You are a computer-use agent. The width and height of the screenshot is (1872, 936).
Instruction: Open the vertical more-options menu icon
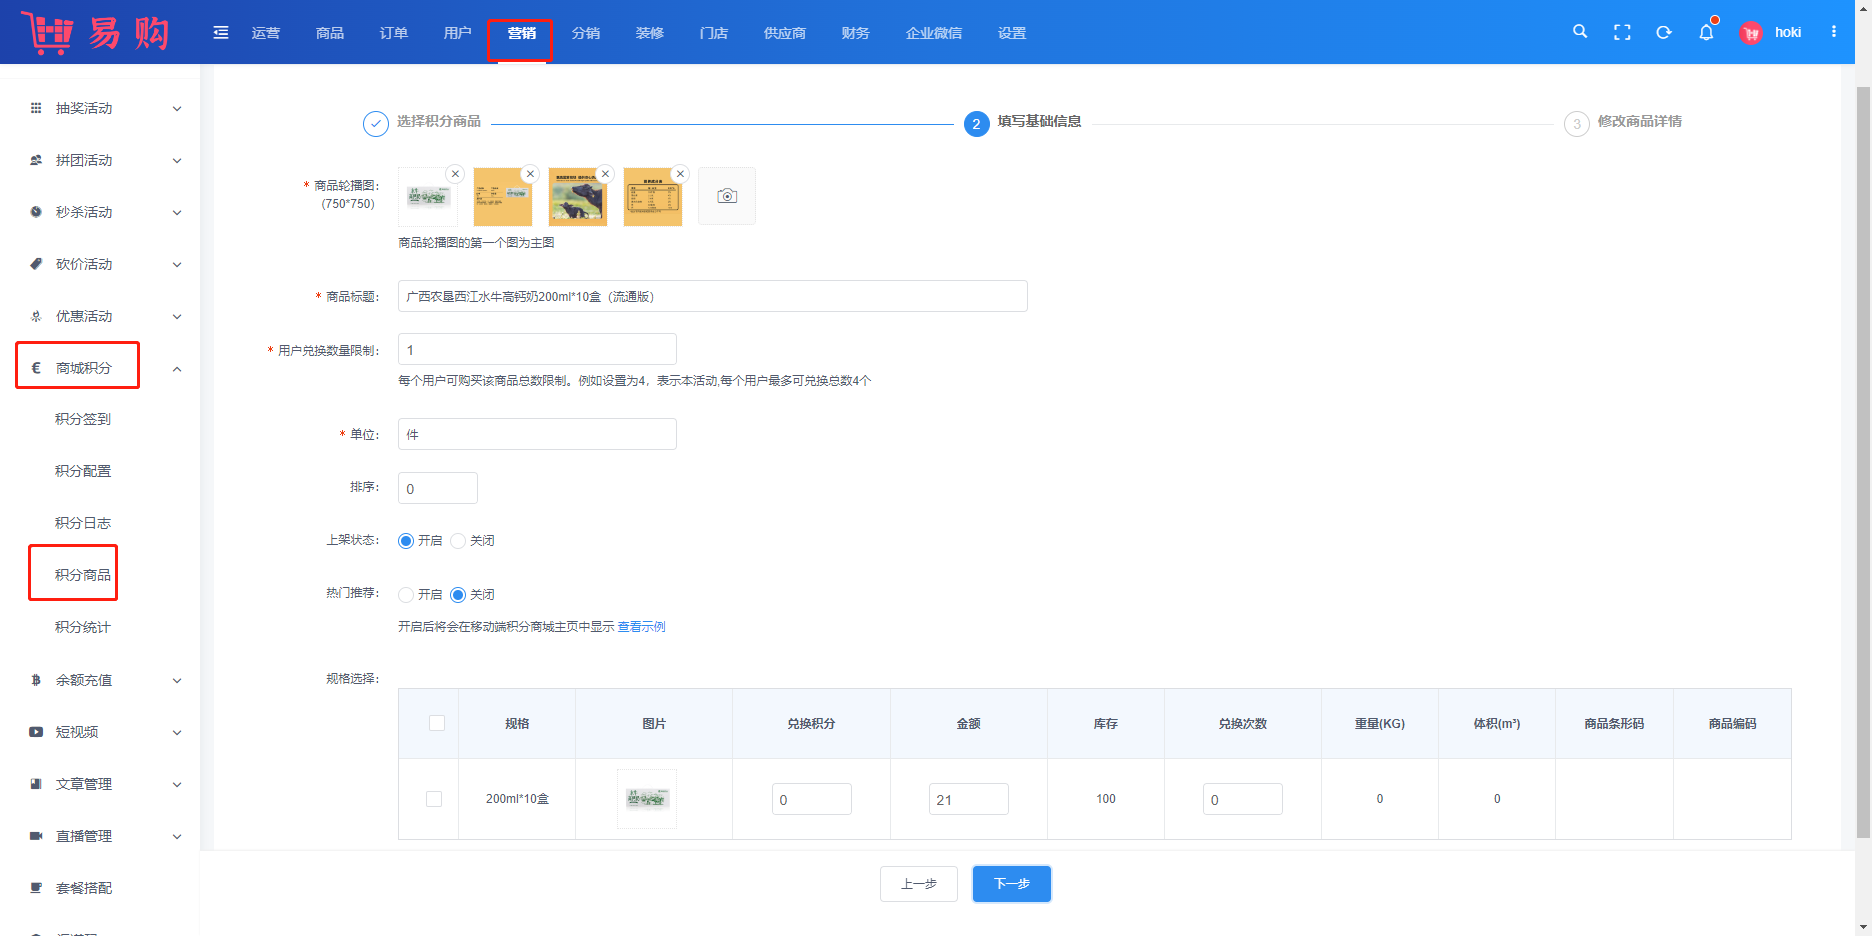pyautogui.click(x=1833, y=32)
